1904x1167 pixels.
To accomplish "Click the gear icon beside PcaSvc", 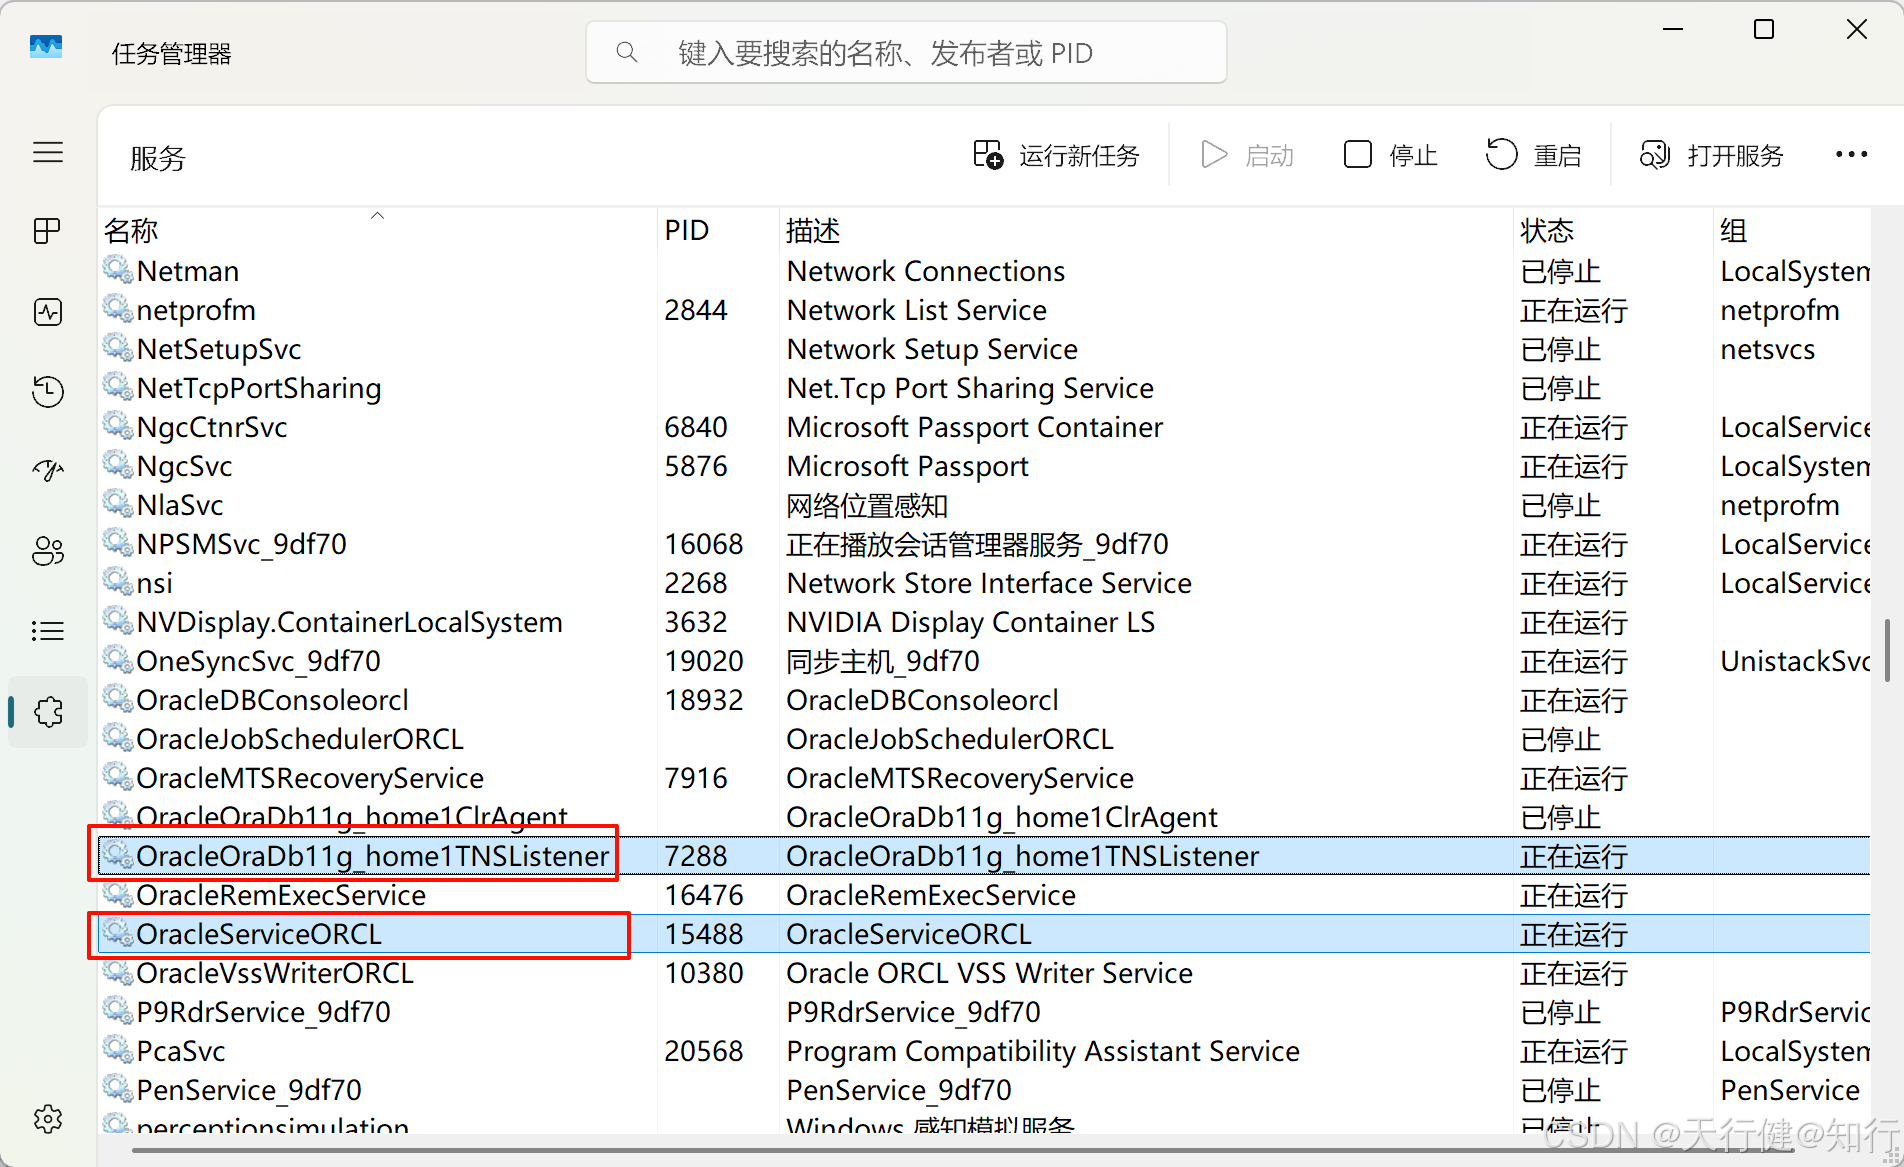I will (118, 1050).
